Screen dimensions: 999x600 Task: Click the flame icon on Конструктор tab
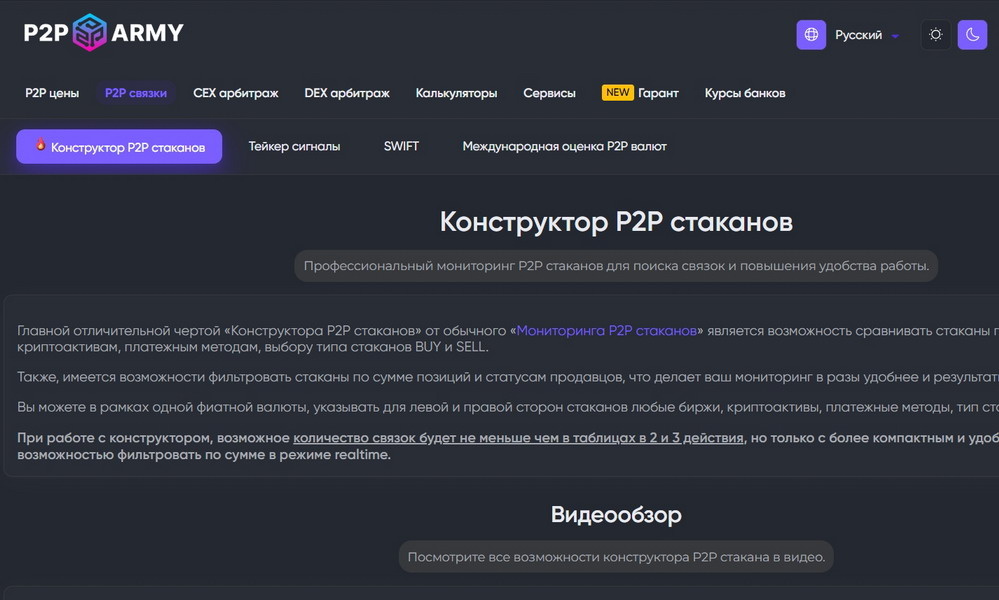(x=41, y=145)
